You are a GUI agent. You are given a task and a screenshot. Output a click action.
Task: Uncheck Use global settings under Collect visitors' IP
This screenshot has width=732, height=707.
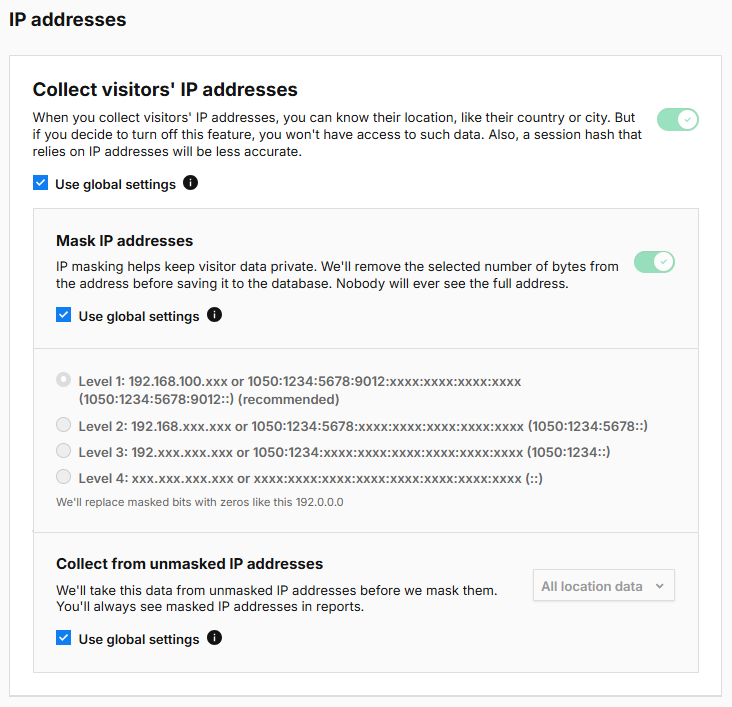[41, 183]
